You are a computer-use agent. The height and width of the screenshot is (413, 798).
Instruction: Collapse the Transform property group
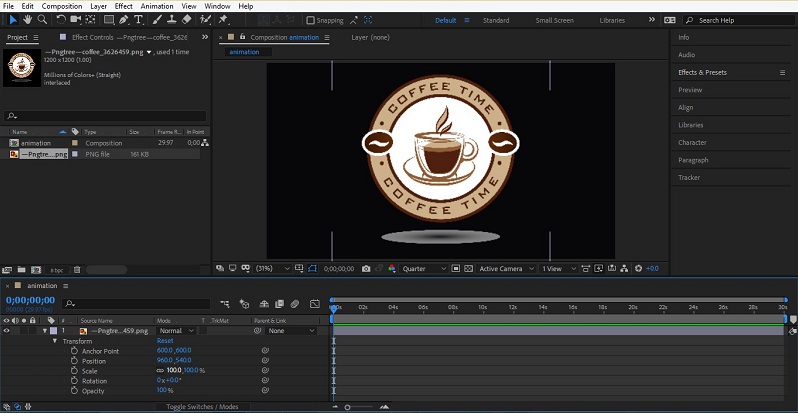[55, 341]
